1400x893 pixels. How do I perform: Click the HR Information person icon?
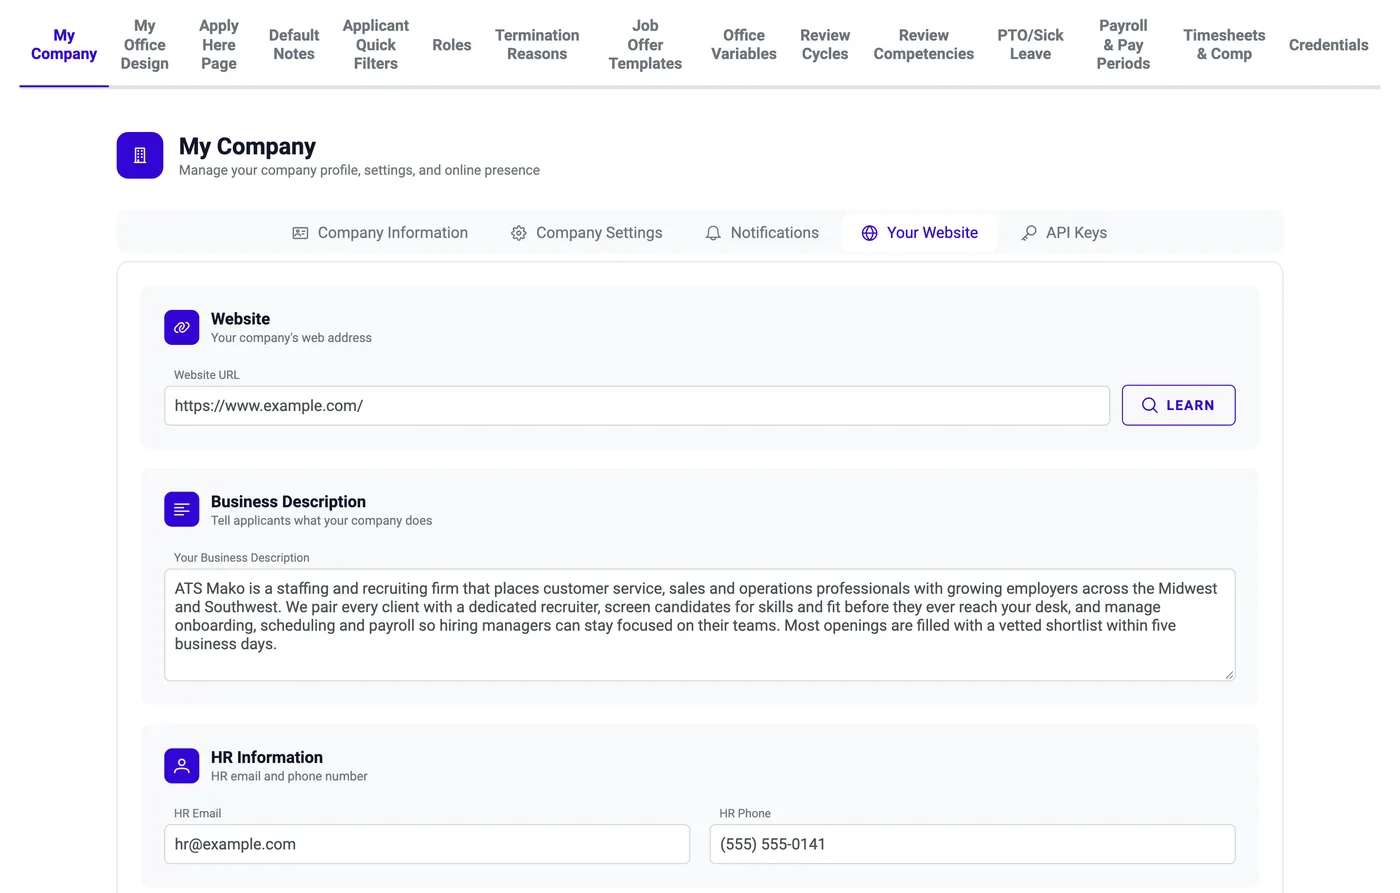click(182, 766)
